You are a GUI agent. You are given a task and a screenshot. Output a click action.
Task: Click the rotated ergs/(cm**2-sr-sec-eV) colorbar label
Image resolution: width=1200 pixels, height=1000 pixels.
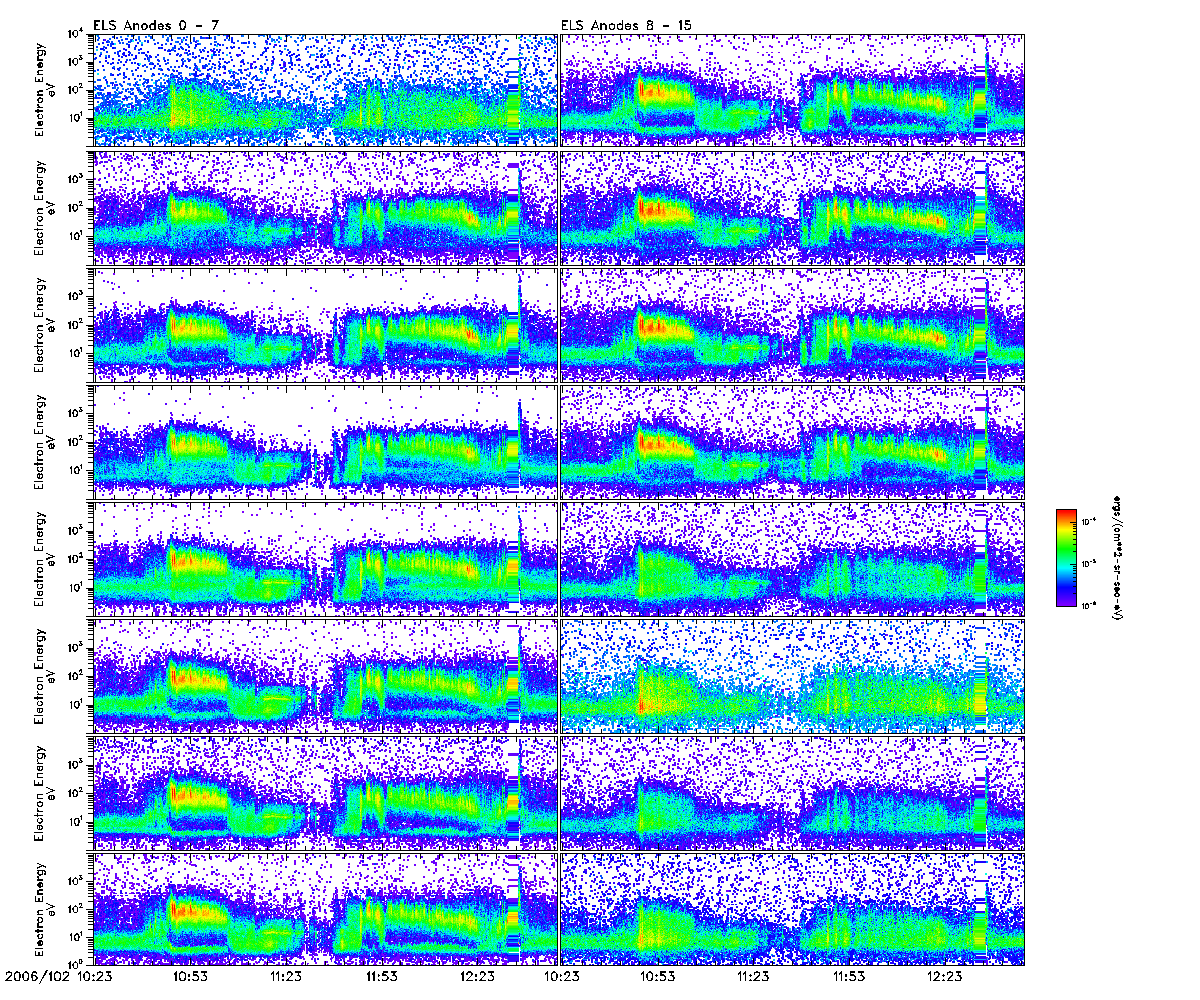(x=1118, y=556)
